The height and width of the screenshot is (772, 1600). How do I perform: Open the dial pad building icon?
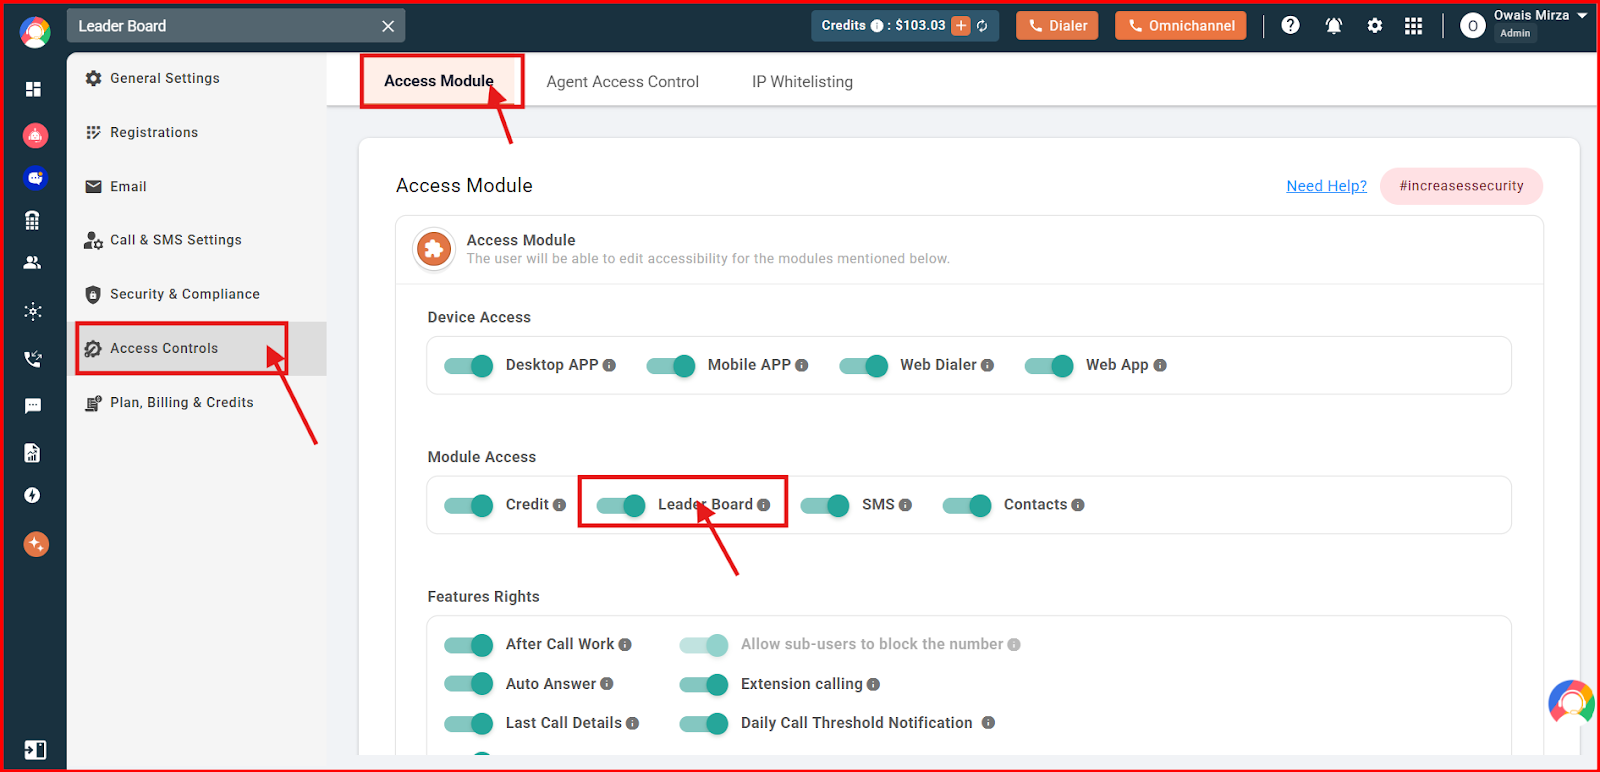tap(32, 221)
